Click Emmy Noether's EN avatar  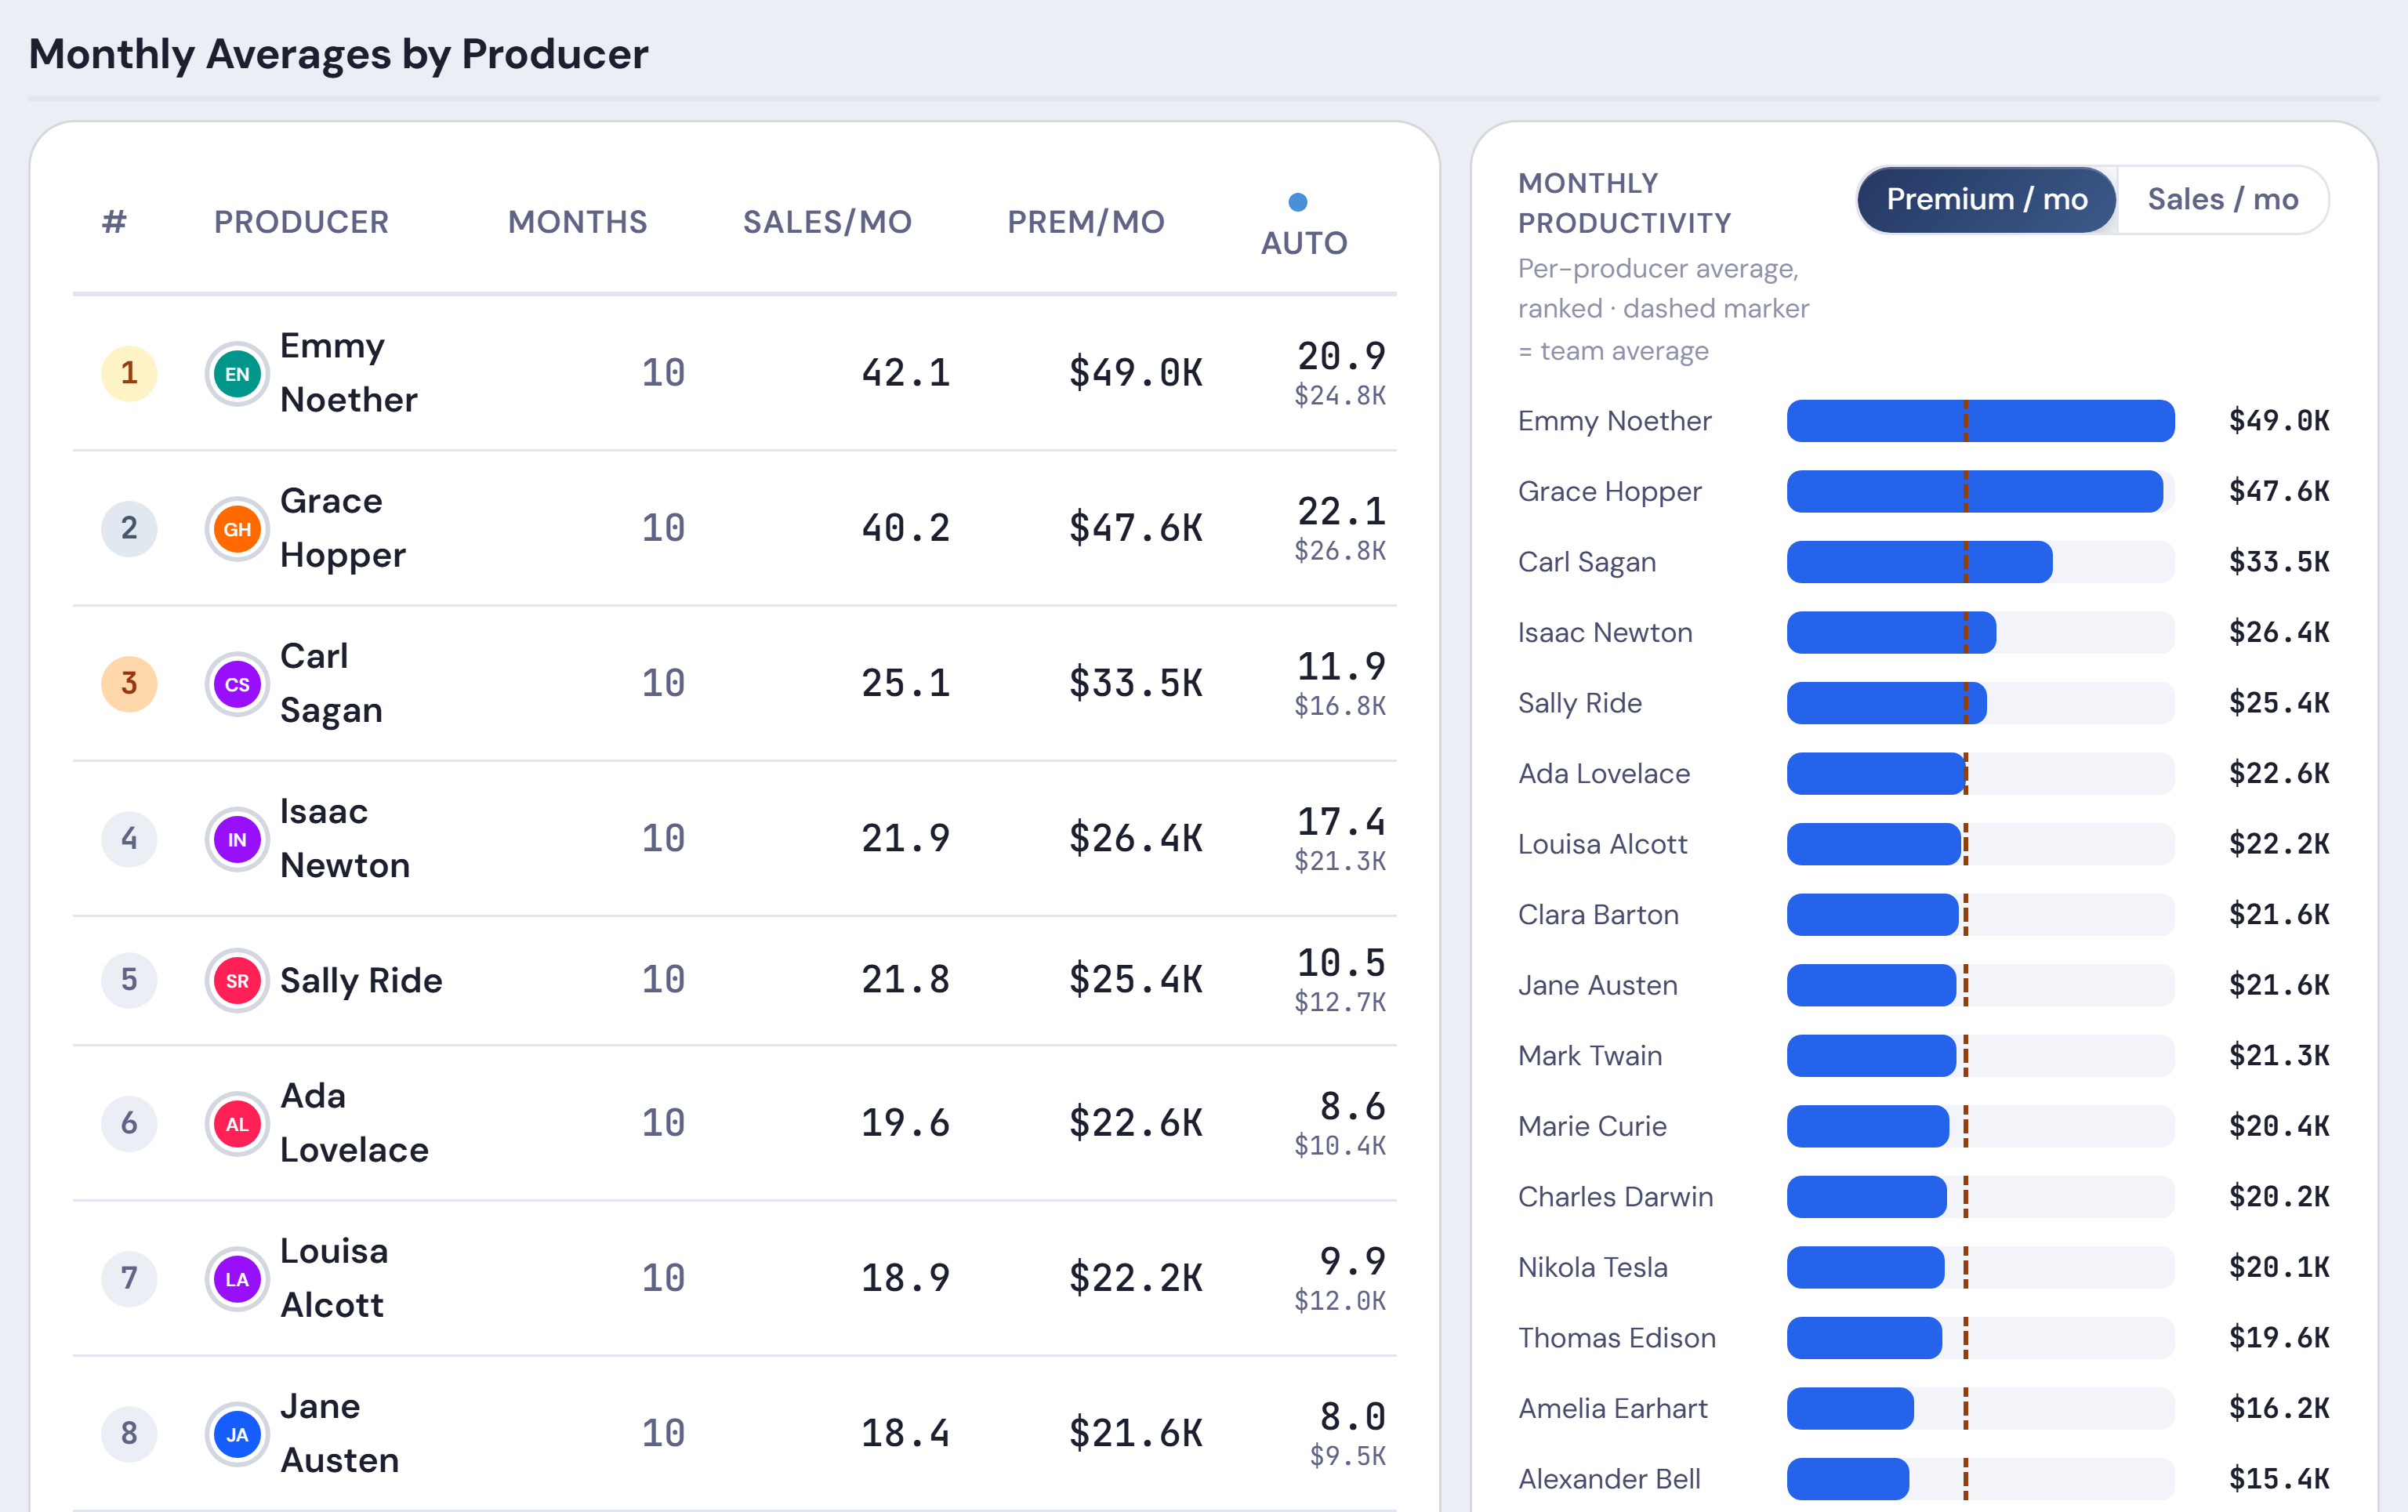tap(237, 374)
